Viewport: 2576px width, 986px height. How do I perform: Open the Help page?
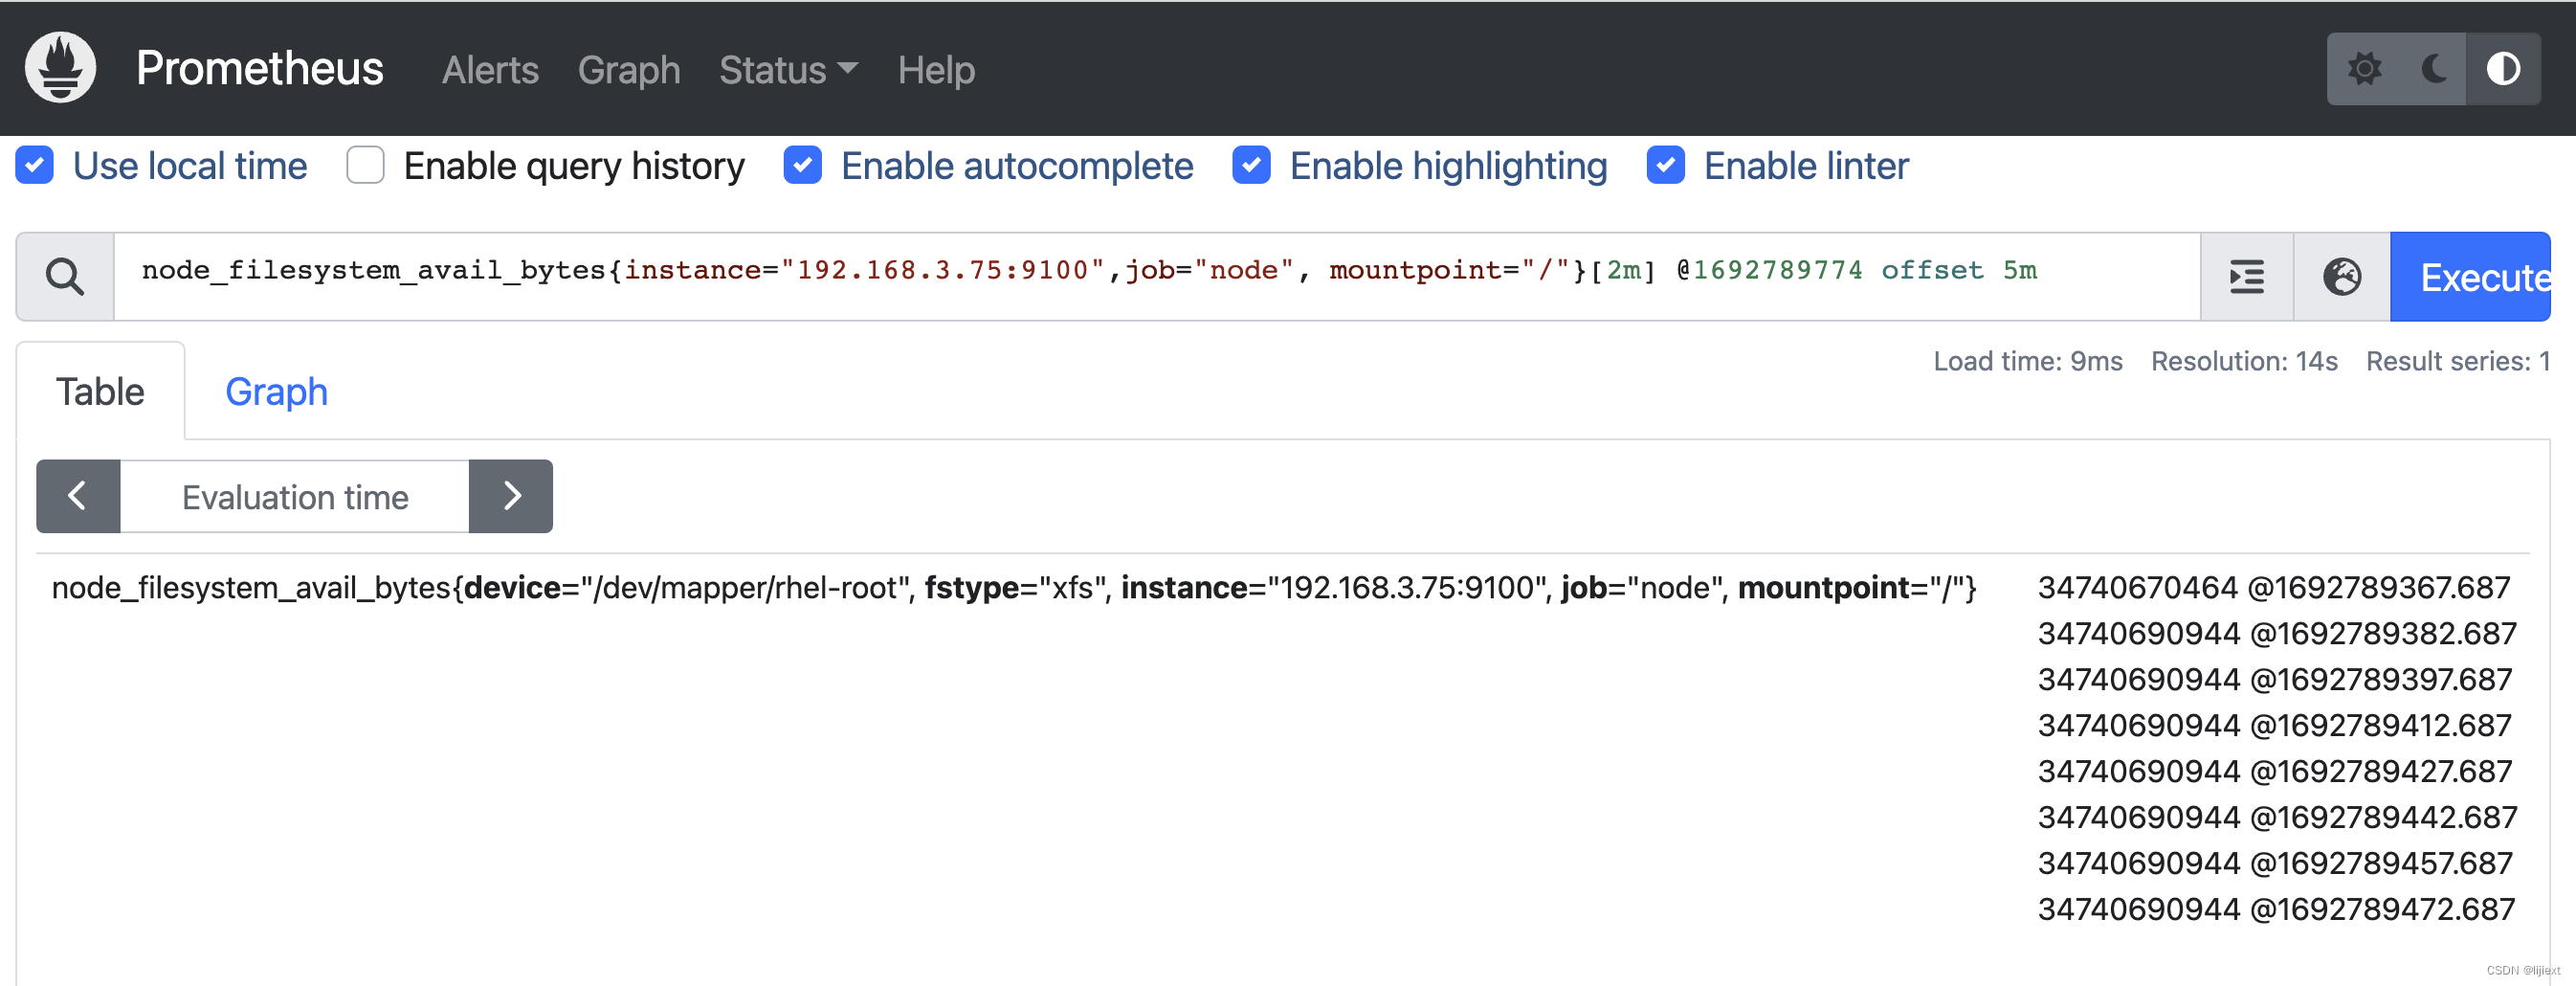[x=936, y=69]
